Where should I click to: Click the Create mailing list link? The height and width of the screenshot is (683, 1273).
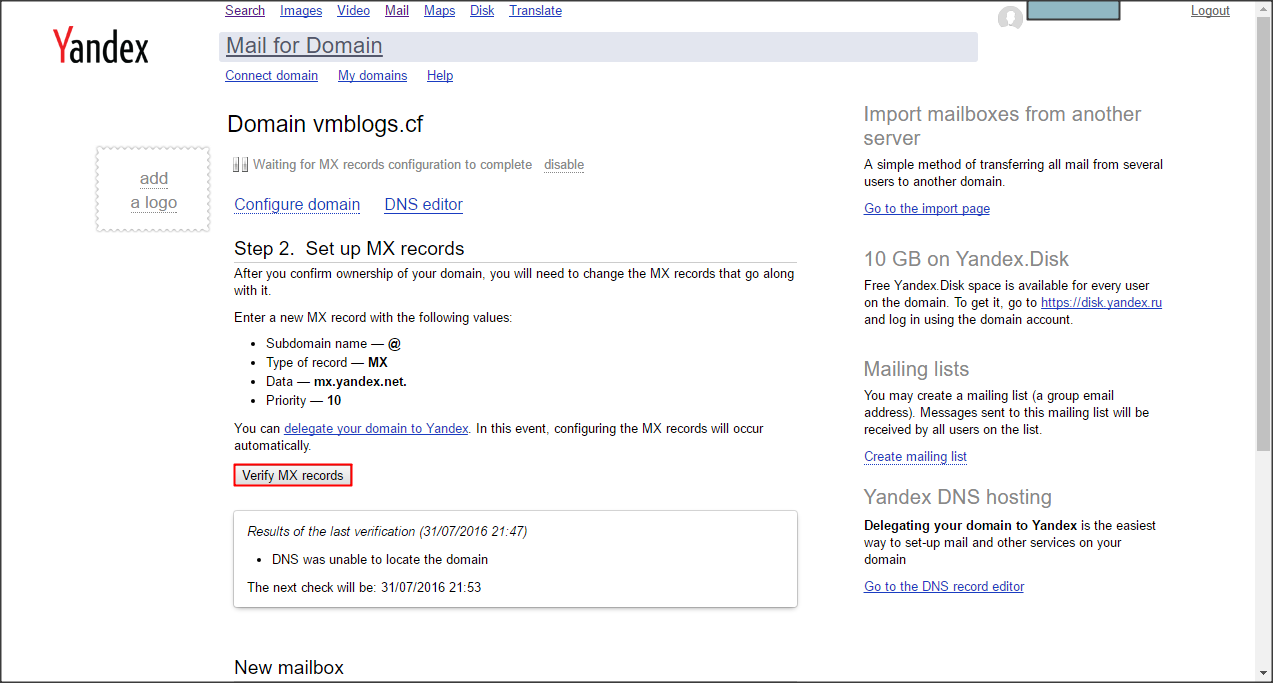click(915, 457)
